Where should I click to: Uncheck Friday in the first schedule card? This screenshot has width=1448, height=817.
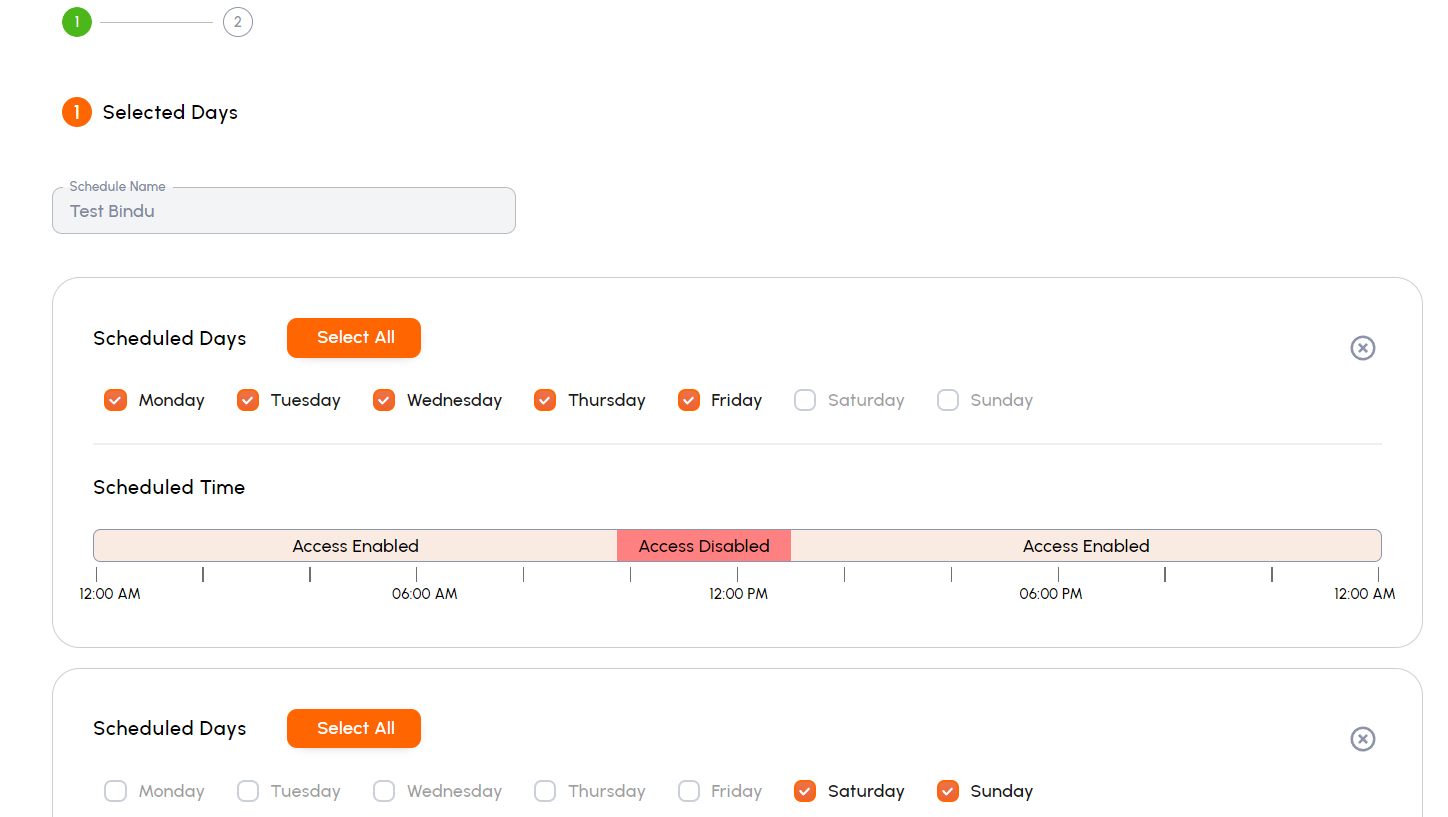[x=689, y=400]
